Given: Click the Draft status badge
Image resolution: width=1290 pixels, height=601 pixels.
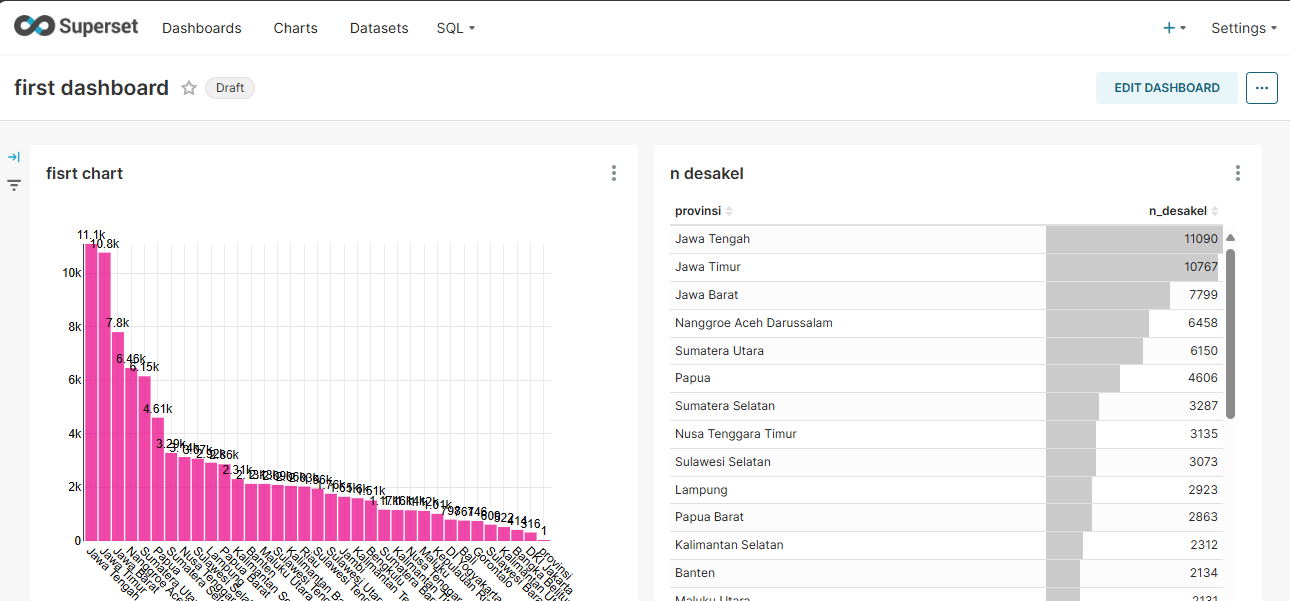Looking at the screenshot, I should click(x=230, y=88).
